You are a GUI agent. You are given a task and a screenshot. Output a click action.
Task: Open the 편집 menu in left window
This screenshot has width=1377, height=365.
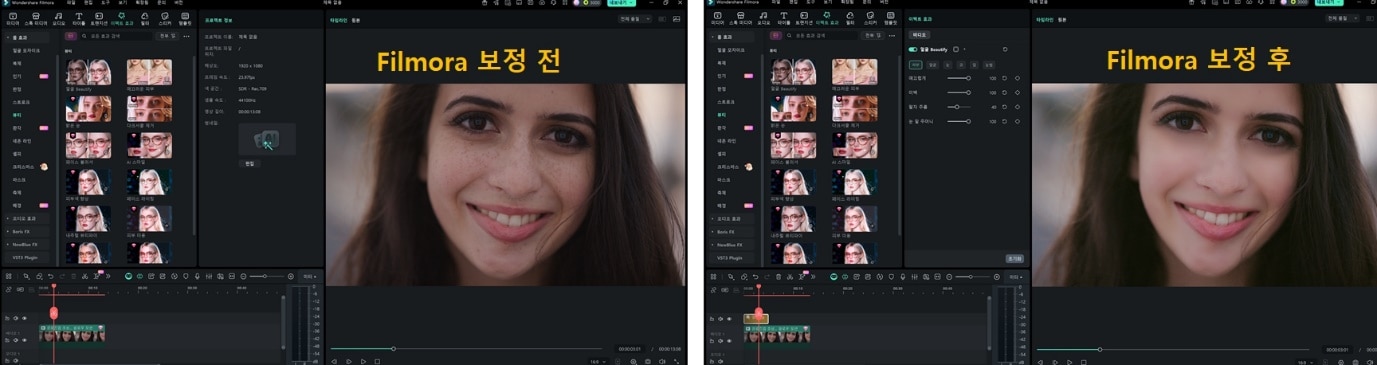pos(88,3)
